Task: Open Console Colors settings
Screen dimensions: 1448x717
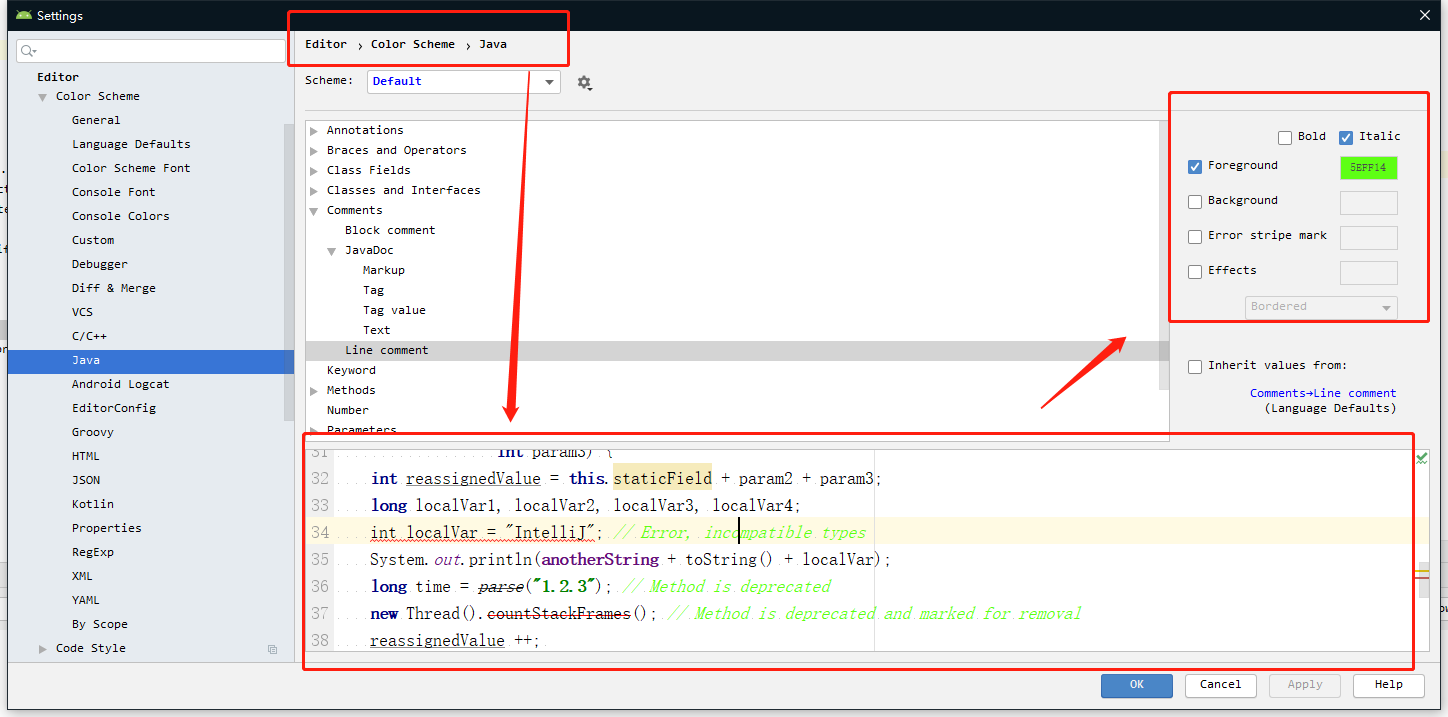Action: 121,216
